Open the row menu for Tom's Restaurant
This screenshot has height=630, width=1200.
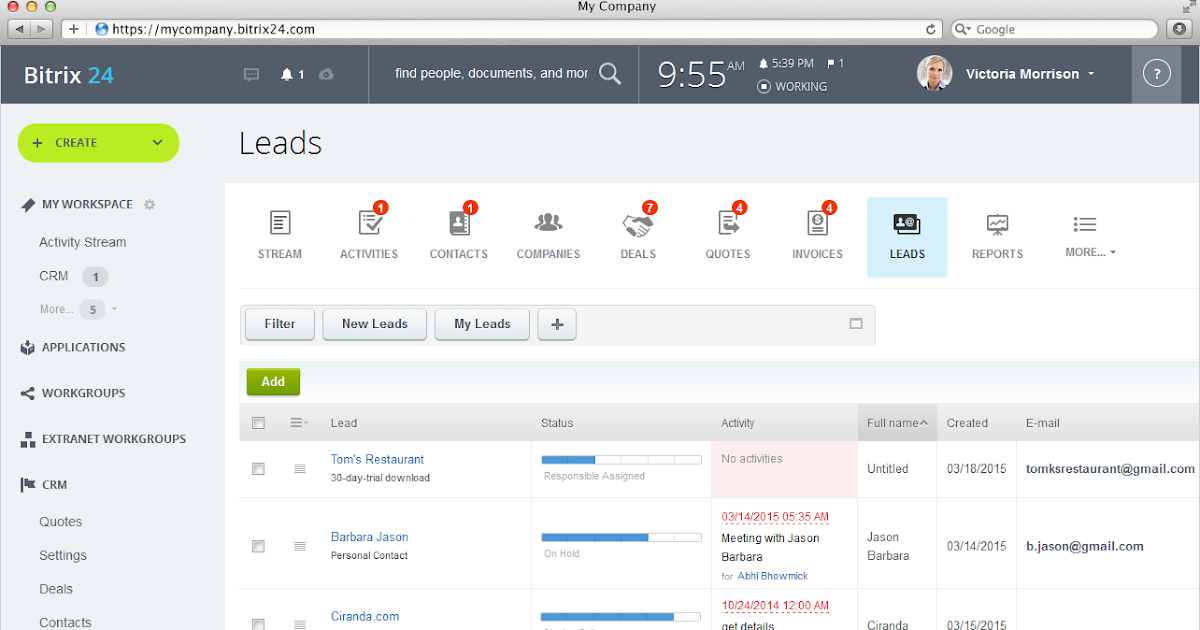click(299, 468)
